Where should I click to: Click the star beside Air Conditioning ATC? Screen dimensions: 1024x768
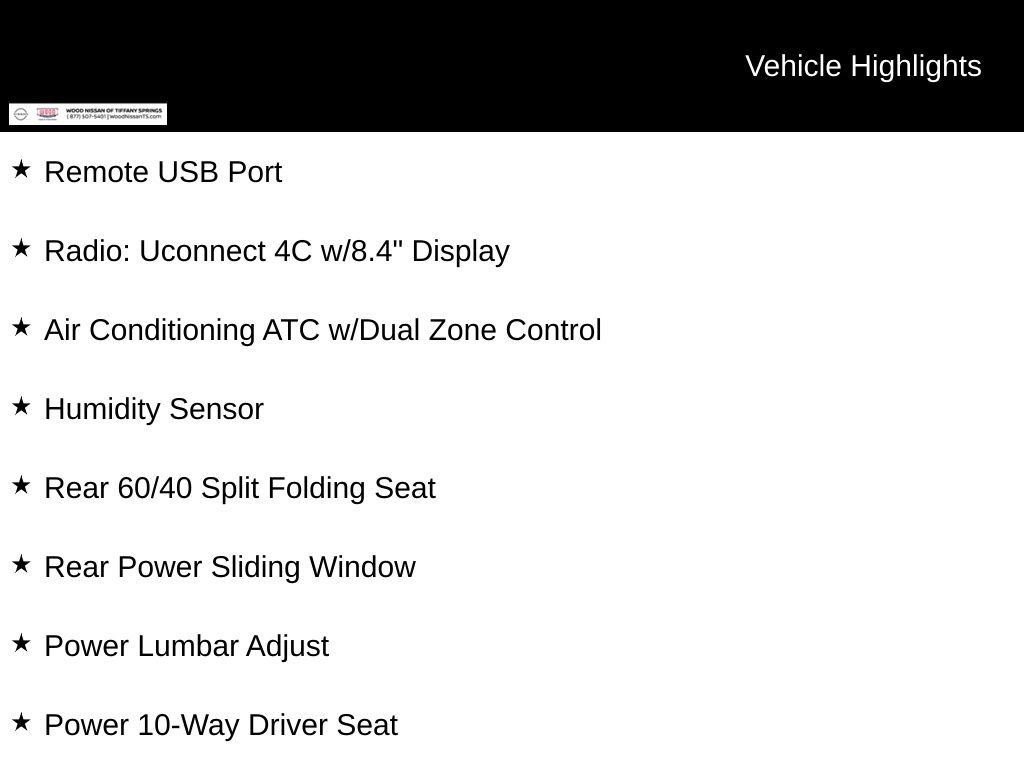coord(21,328)
